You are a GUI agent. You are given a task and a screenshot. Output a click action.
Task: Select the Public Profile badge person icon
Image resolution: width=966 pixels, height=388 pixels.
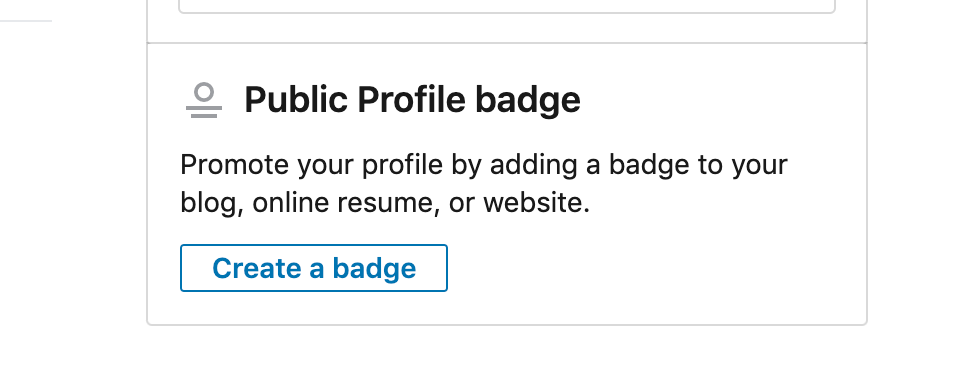(203, 100)
